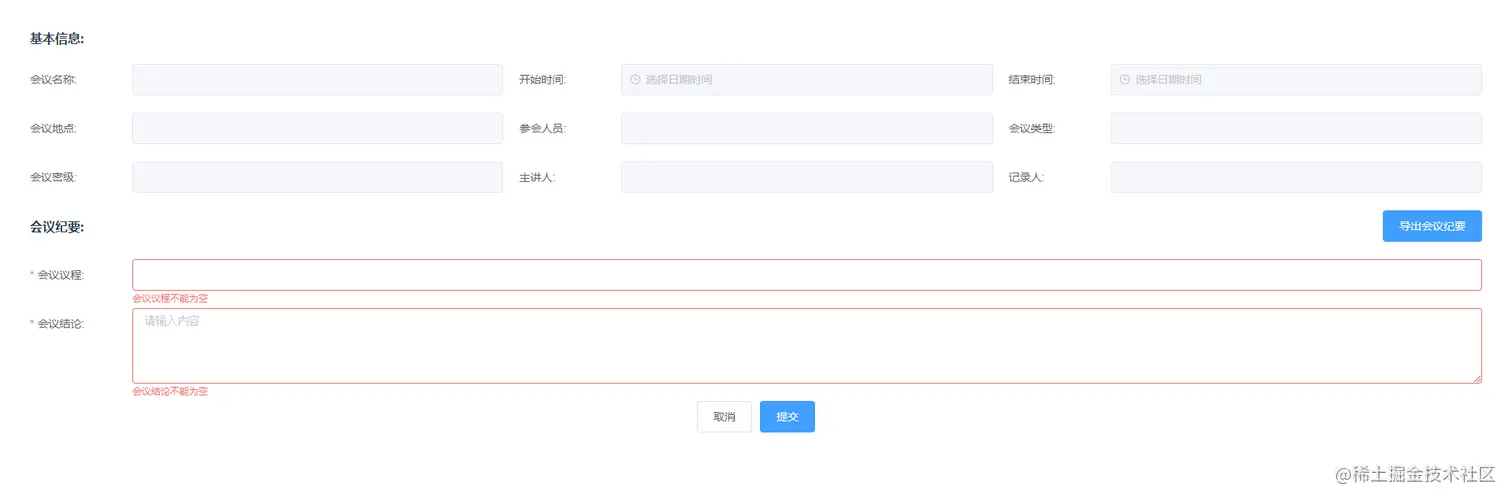Click the 记录人 input field

(x=1295, y=177)
